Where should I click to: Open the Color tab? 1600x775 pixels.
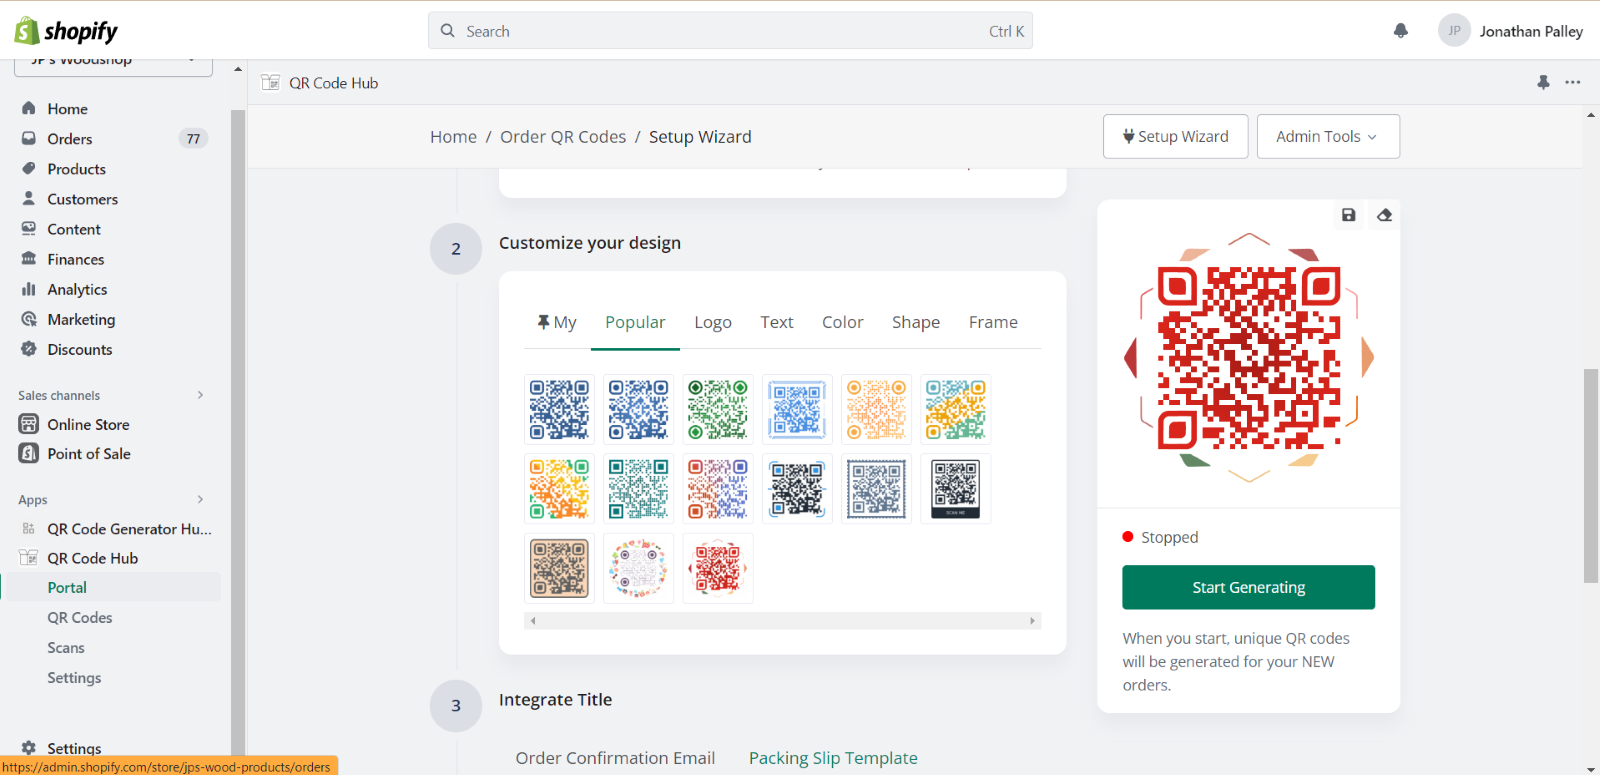tap(843, 322)
